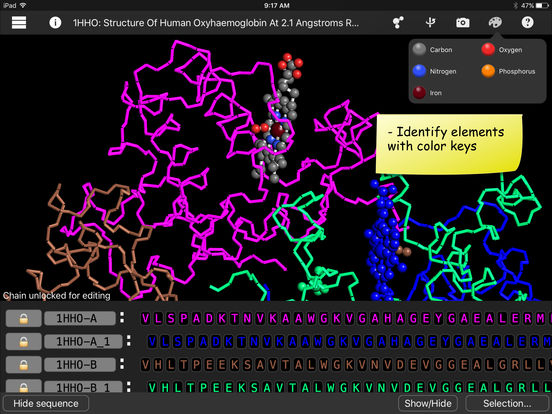This screenshot has width=552, height=414.
Task: Tap the 9:17 AM clock
Action: coord(276,5)
